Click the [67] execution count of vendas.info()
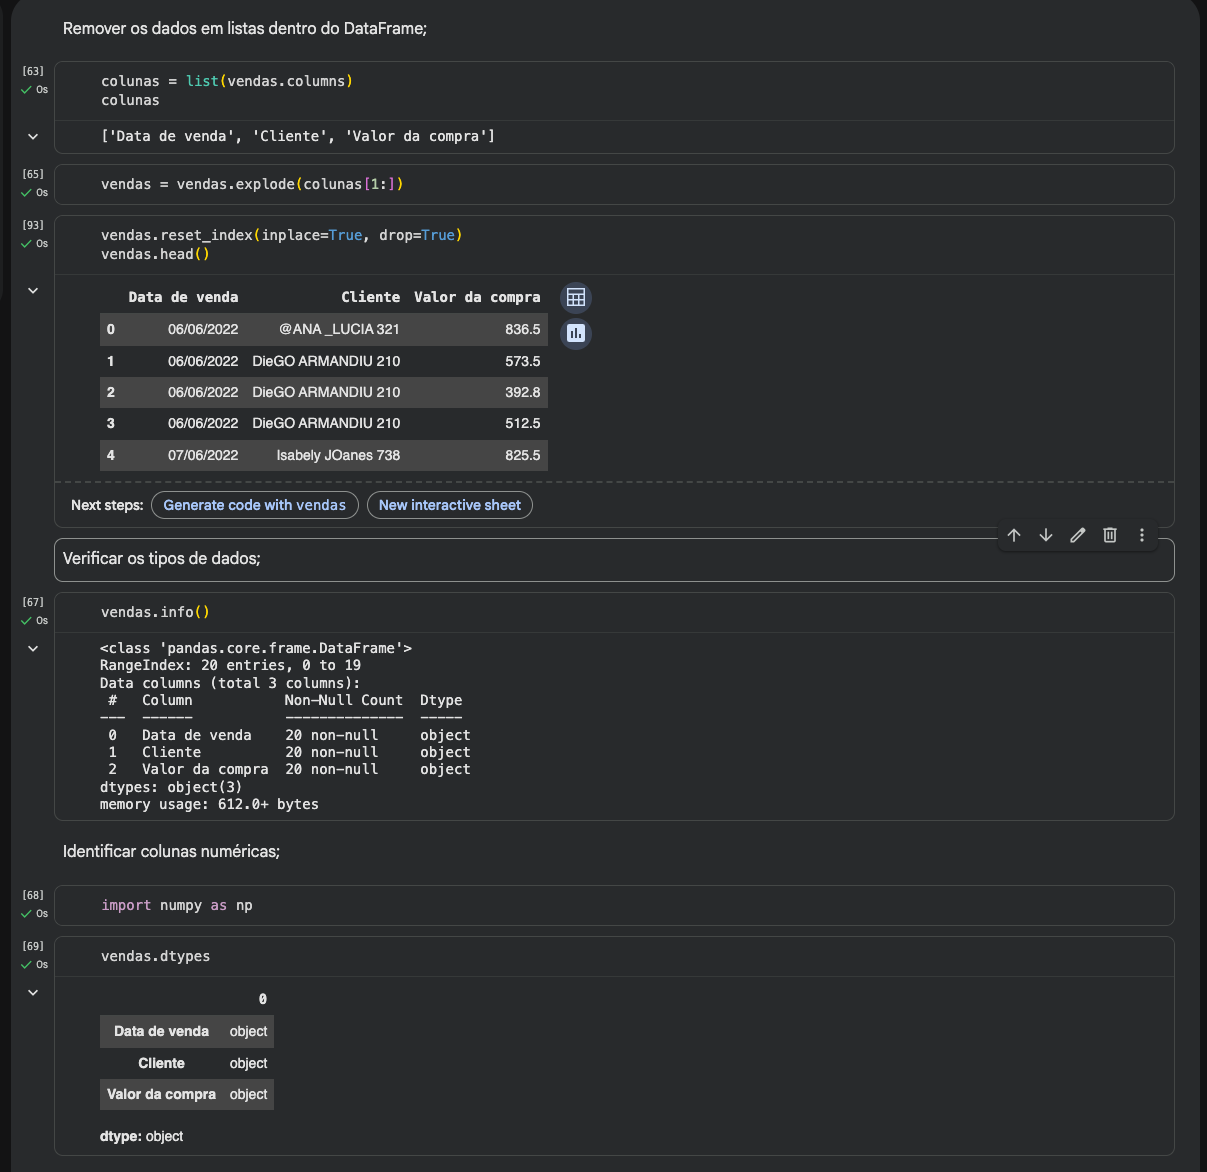This screenshot has width=1207, height=1172. 33,602
